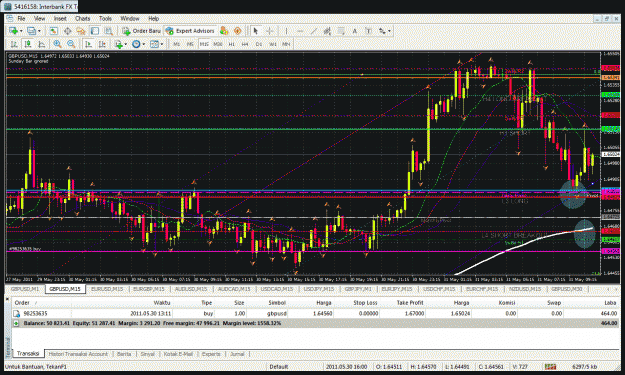Switch chart to candlestick style
The height and width of the screenshot is (375, 625).
28,44
